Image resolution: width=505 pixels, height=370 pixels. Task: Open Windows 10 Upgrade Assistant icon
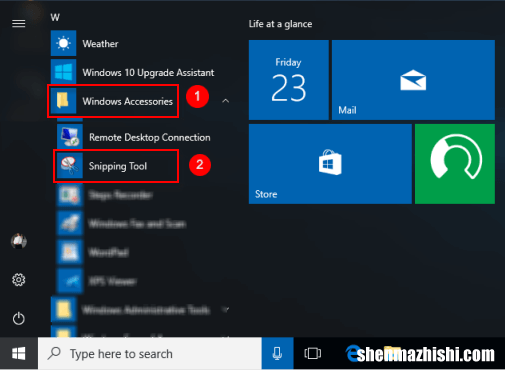tap(63, 72)
